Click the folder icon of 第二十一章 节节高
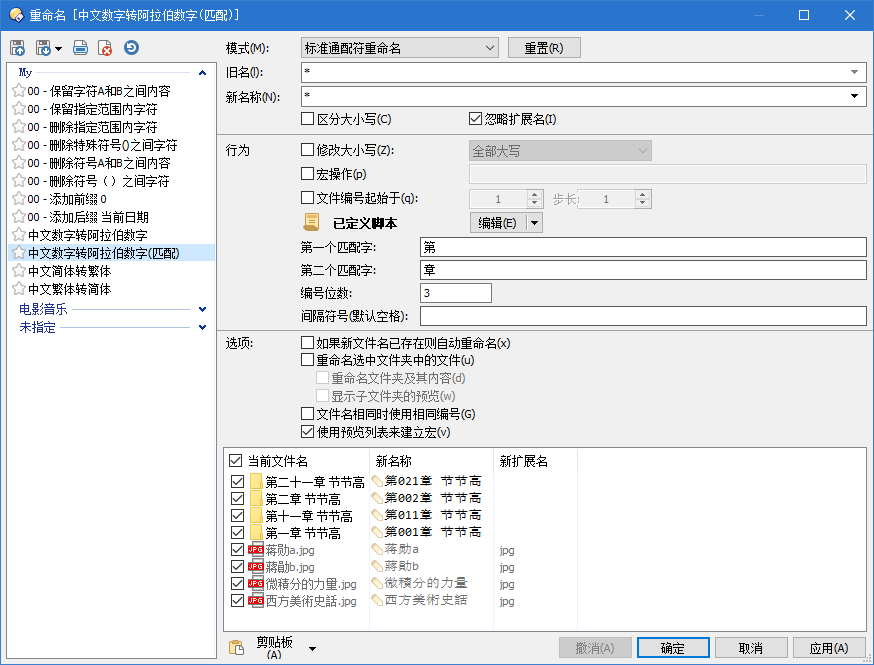Viewport: 874px width, 665px height. coord(256,482)
